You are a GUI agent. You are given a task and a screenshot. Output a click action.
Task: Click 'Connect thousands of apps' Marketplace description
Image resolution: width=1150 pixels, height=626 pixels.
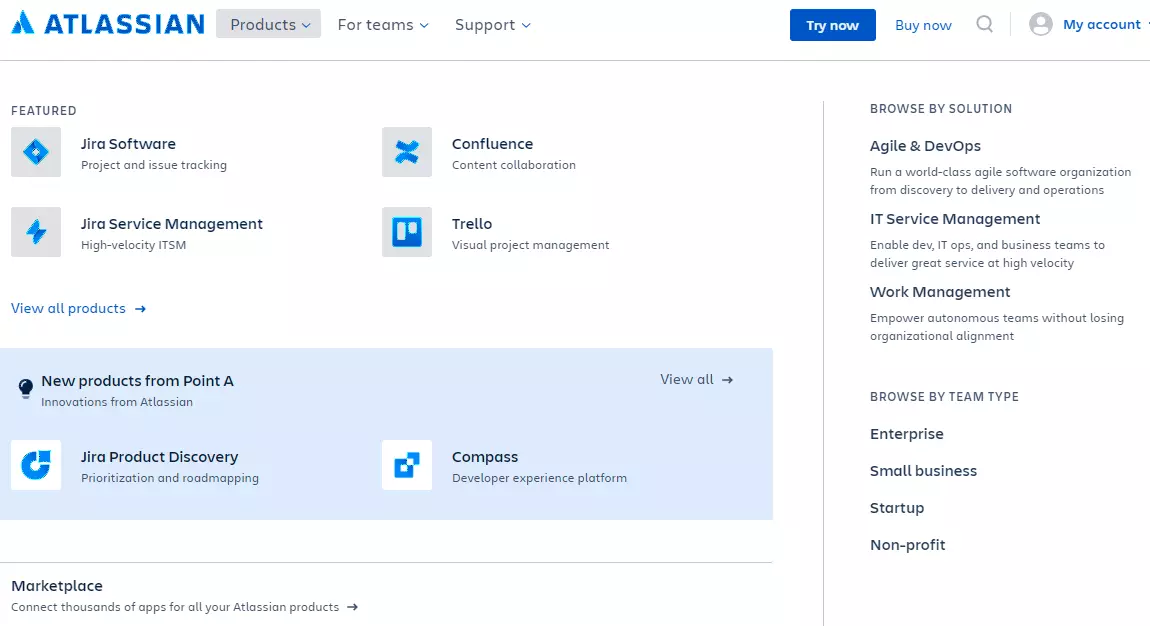(175, 607)
